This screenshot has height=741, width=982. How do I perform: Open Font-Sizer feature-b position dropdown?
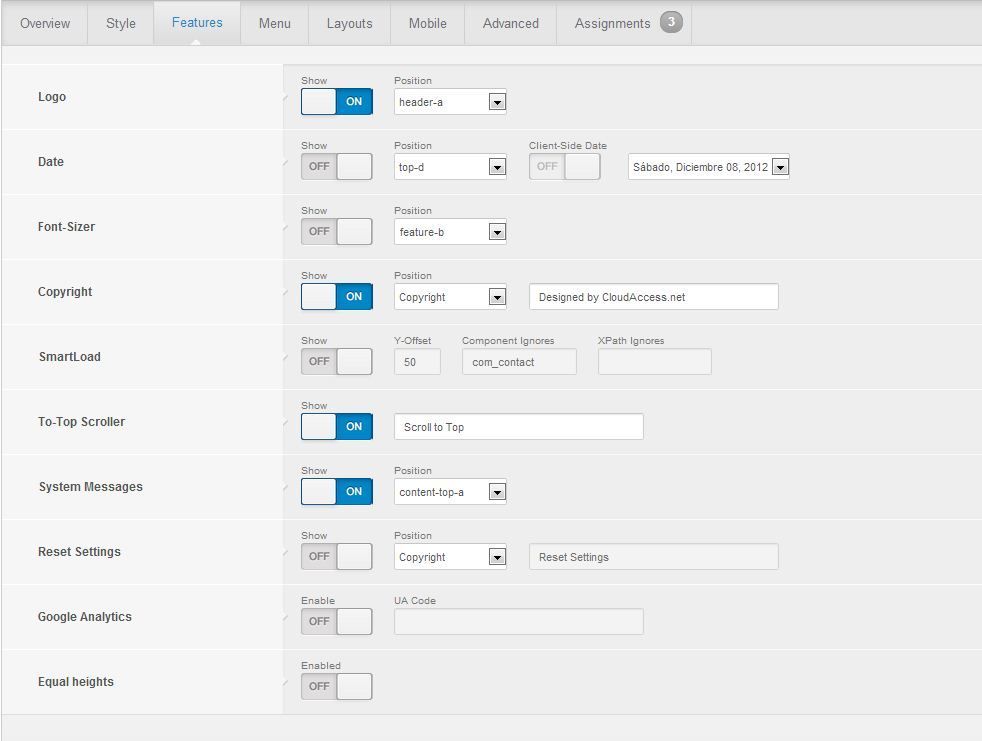[x=450, y=232]
